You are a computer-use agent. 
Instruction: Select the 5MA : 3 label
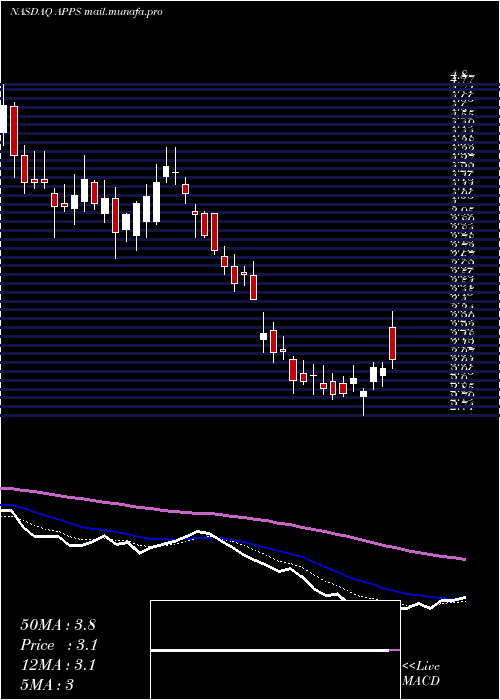coord(47,684)
